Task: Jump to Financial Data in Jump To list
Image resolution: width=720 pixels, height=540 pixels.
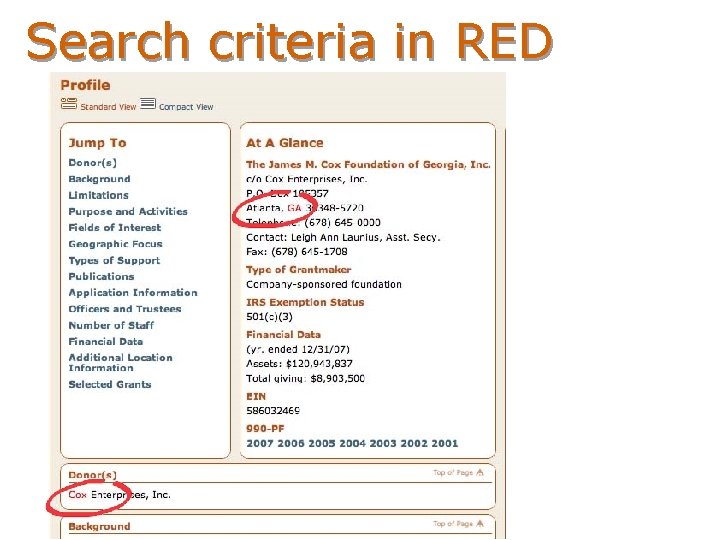Action: pyautogui.click(x=105, y=341)
